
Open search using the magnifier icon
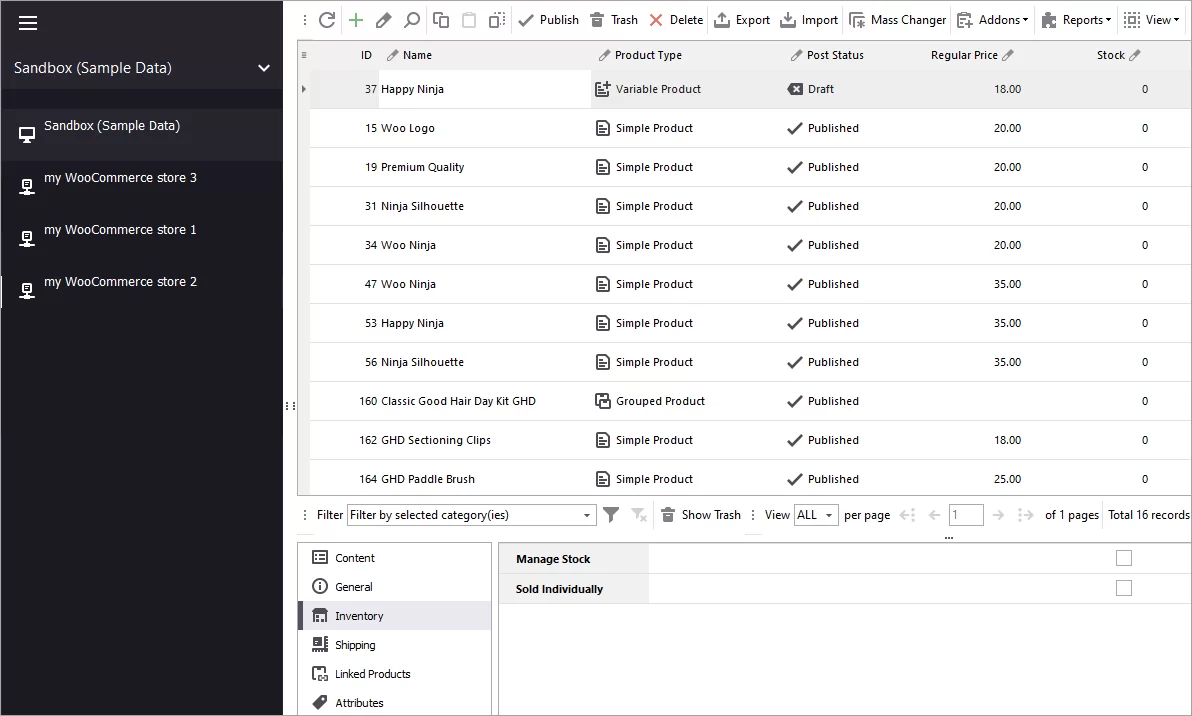click(411, 19)
